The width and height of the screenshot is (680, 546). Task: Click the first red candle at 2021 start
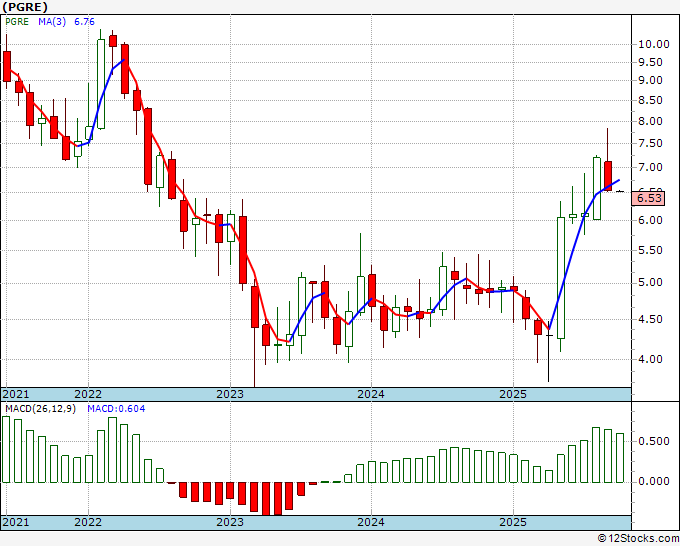click(7, 66)
